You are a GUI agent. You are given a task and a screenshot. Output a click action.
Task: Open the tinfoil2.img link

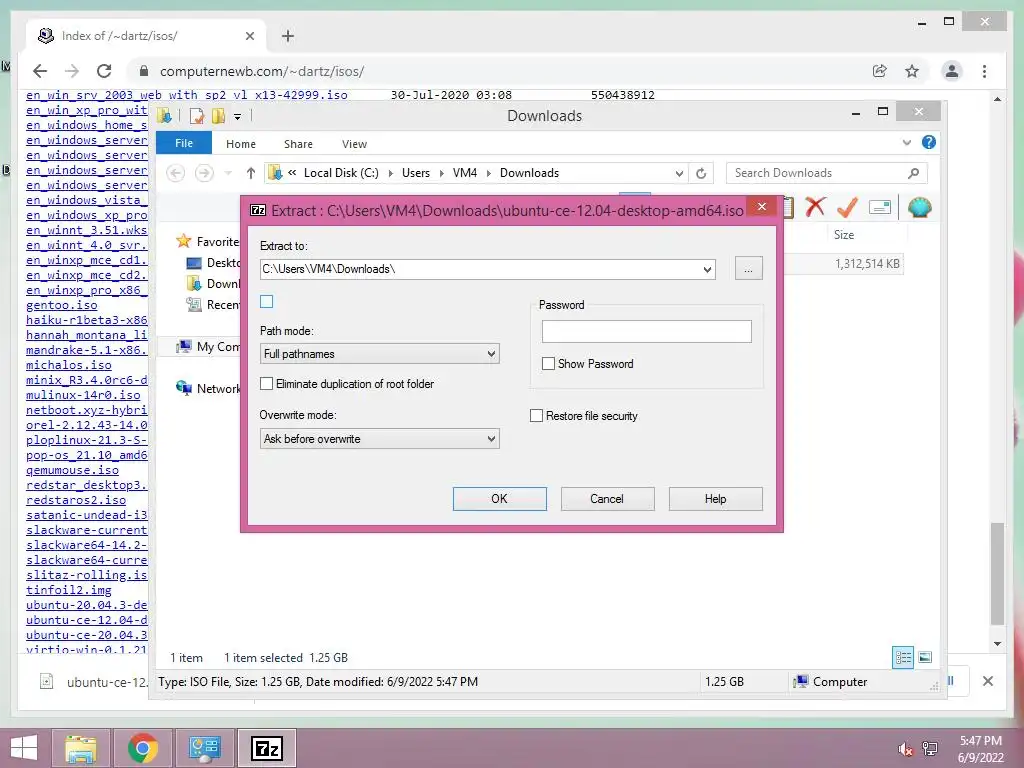[69, 590]
